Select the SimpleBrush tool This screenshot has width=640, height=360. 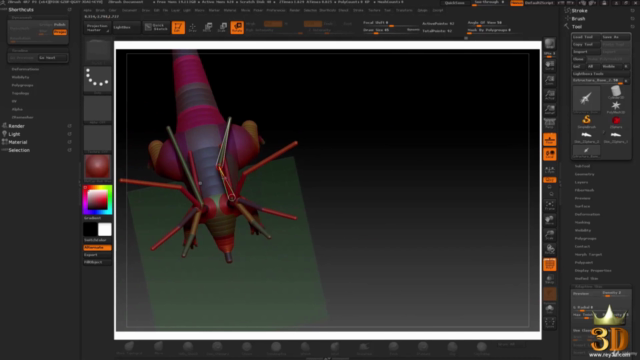(x=586, y=121)
